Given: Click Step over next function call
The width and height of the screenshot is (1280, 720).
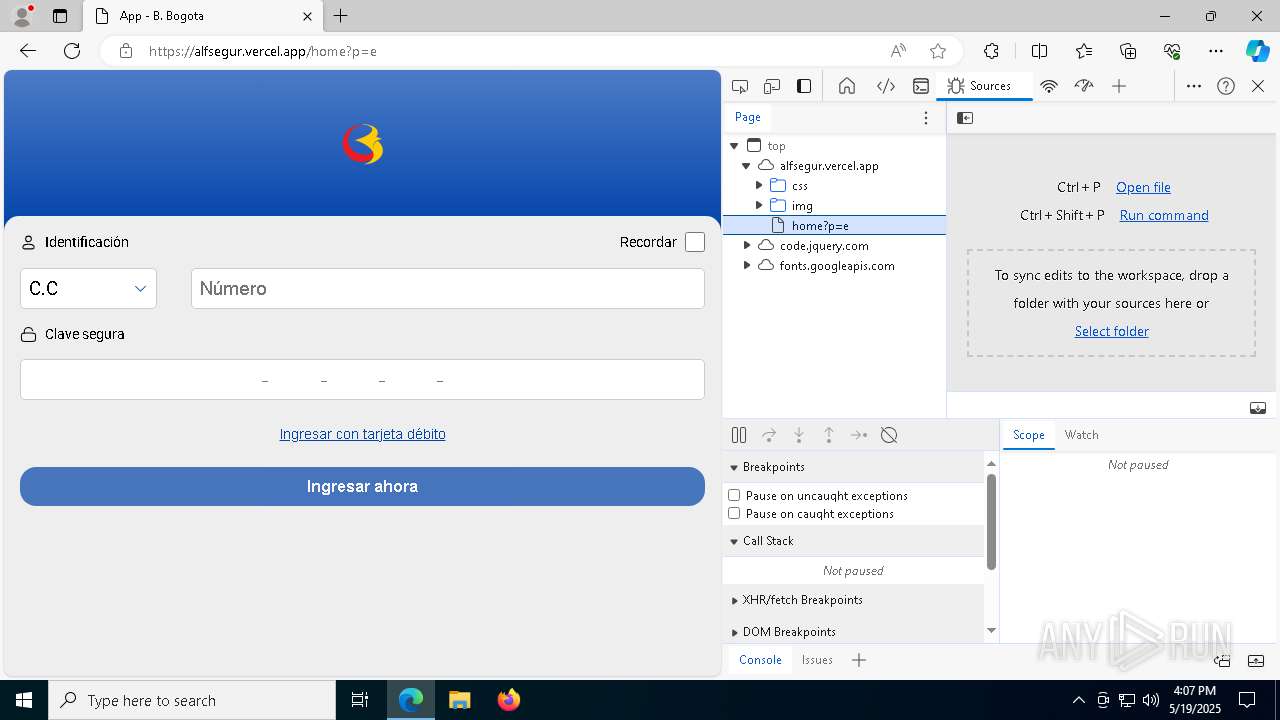Looking at the screenshot, I should pyautogui.click(x=769, y=435).
